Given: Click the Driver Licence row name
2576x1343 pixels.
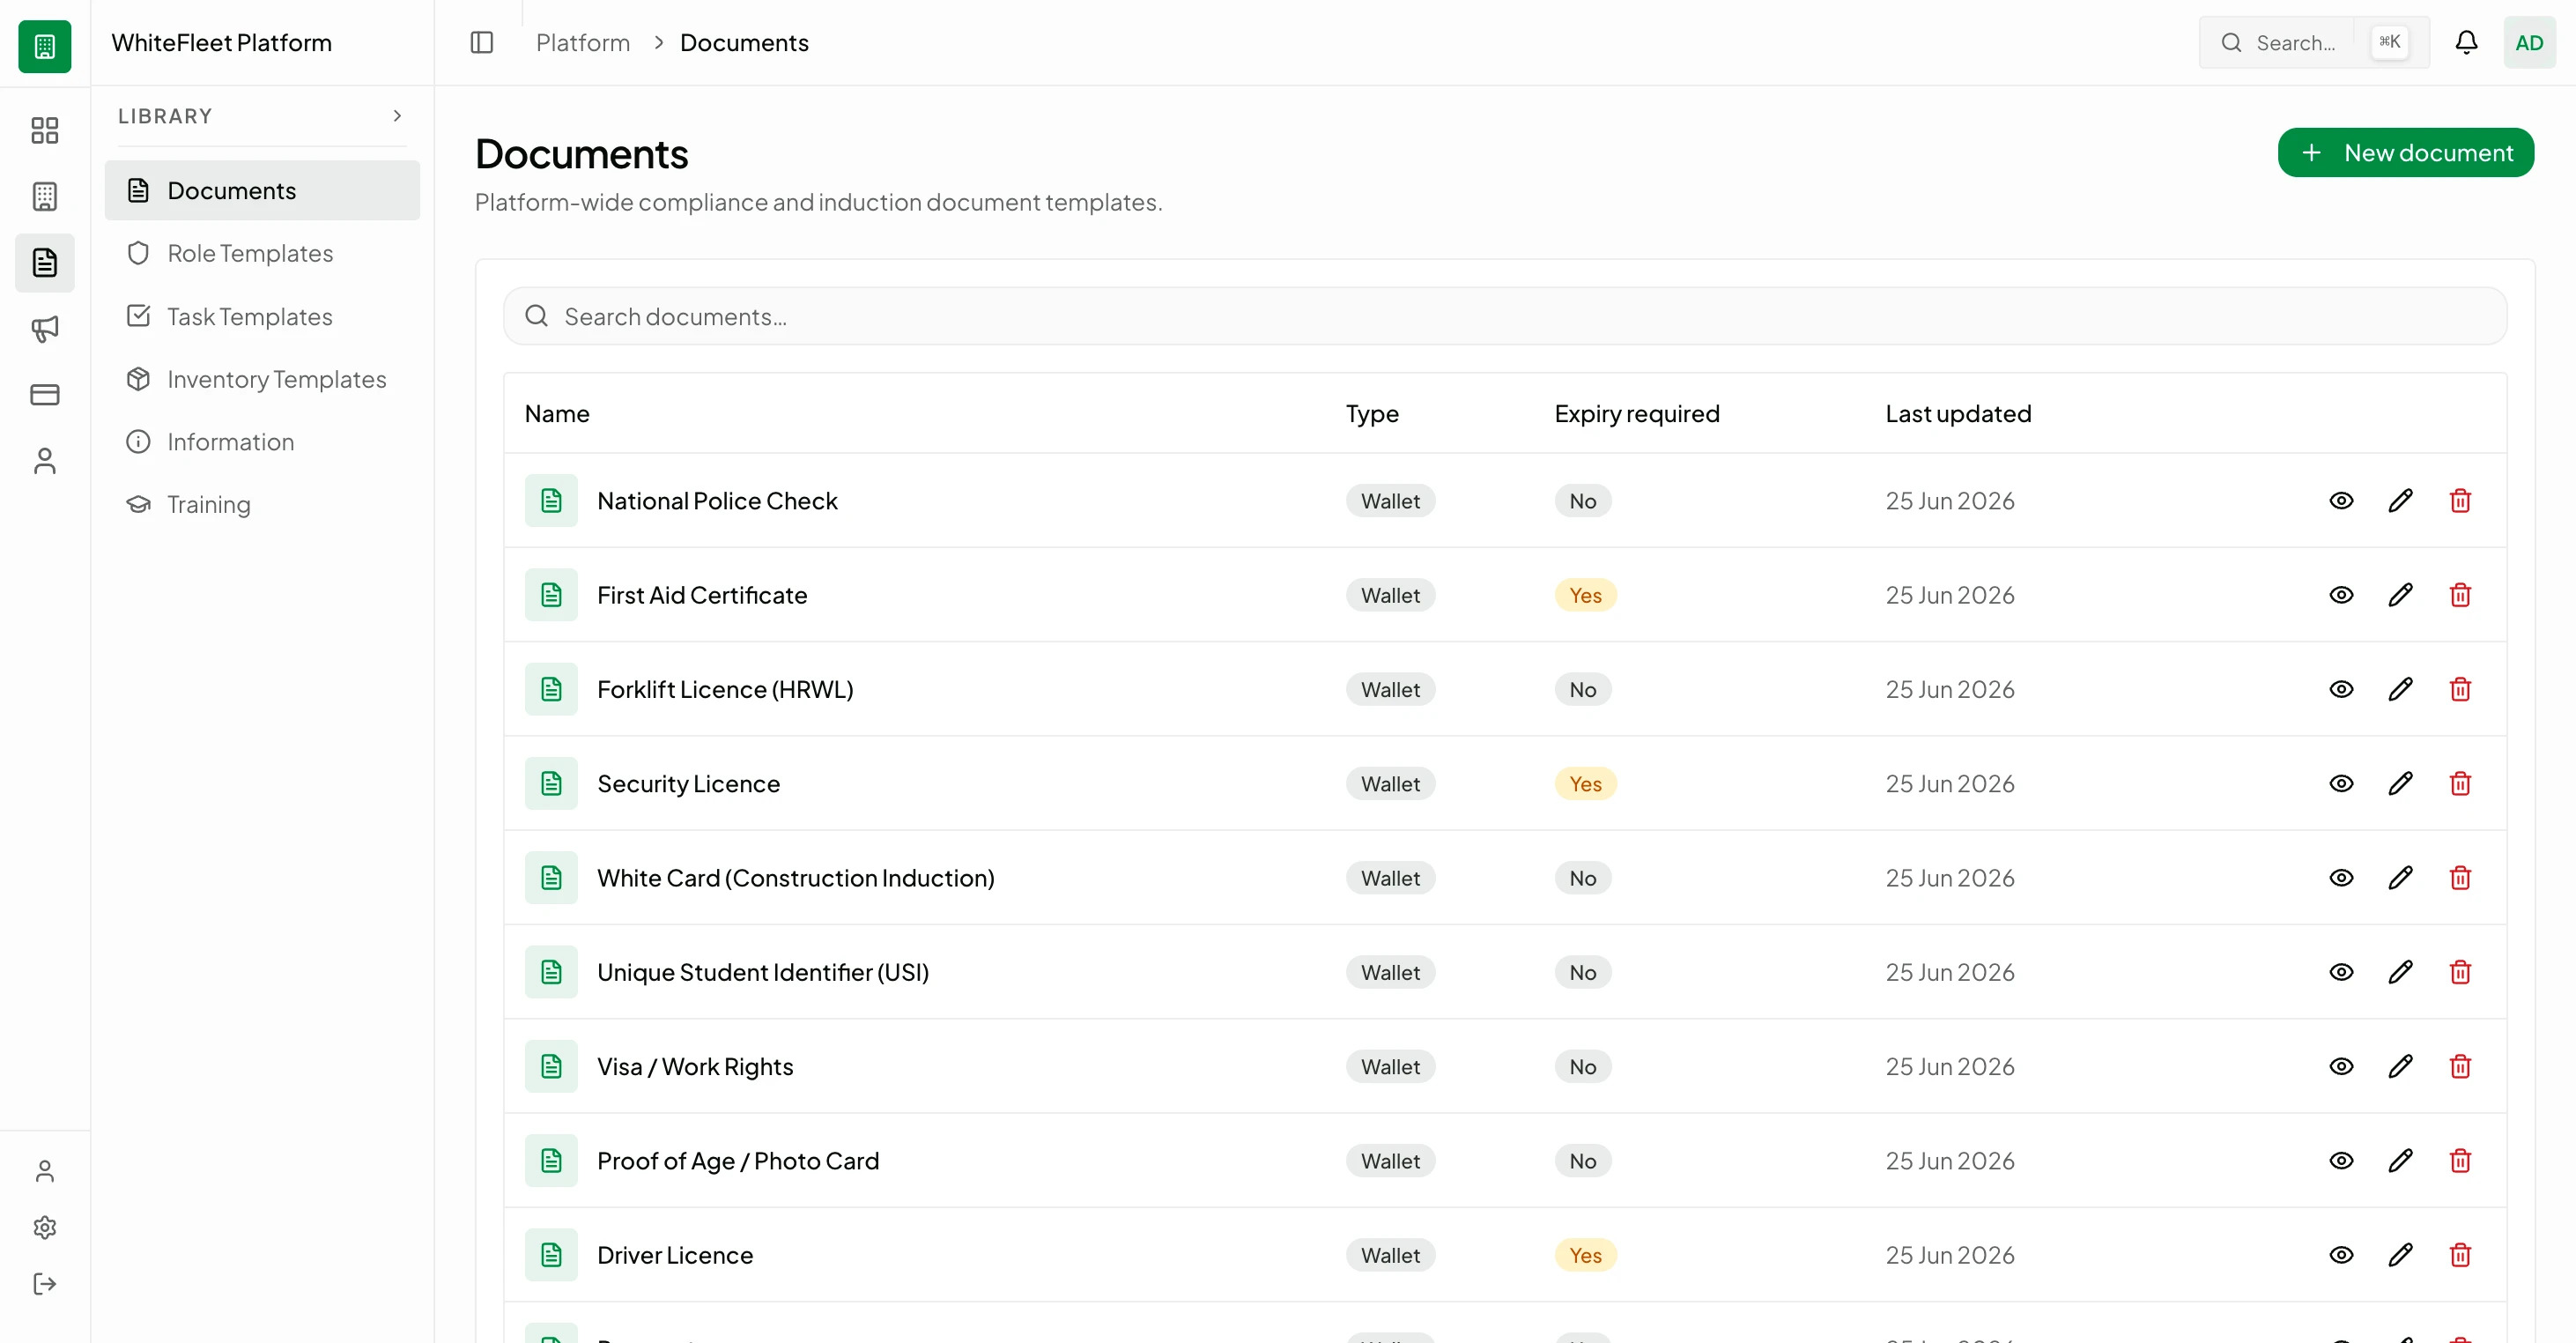Looking at the screenshot, I should (675, 1255).
